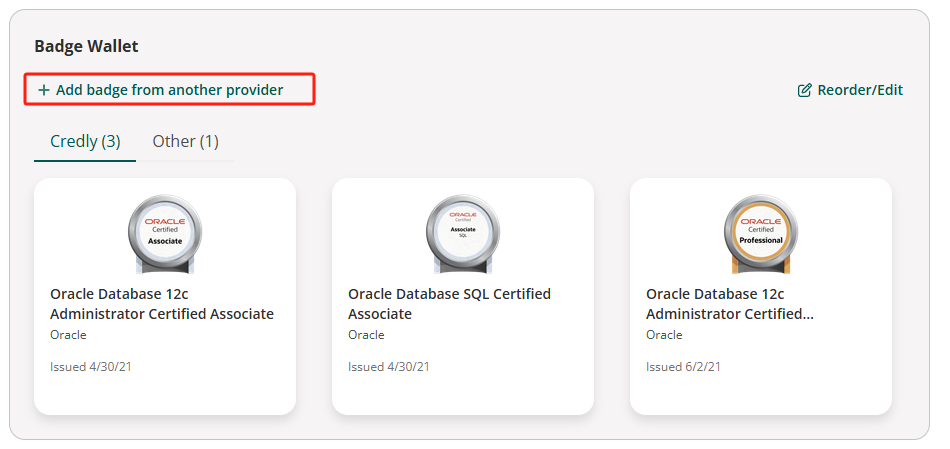
Task: Open Oracle Database SQL Certified Associate title
Action: (x=450, y=304)
